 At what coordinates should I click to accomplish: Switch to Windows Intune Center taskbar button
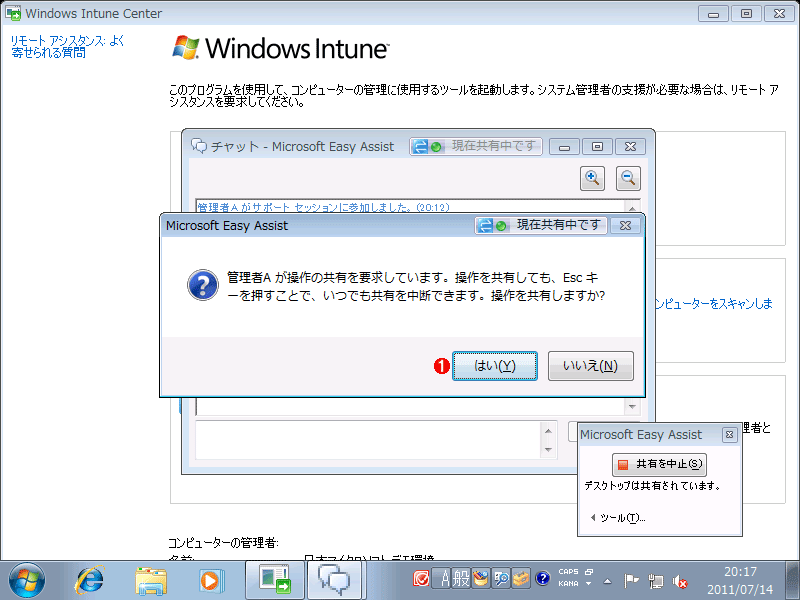pos(275,581)
